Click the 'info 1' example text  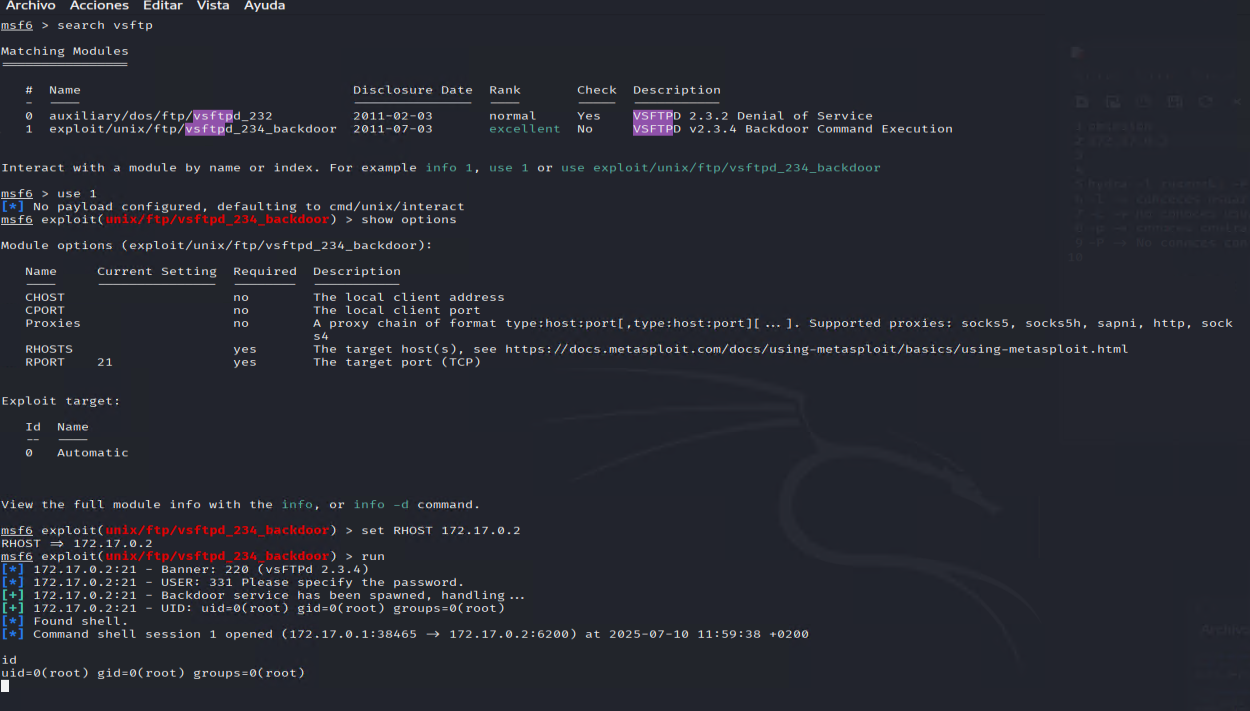click(449, 167)
